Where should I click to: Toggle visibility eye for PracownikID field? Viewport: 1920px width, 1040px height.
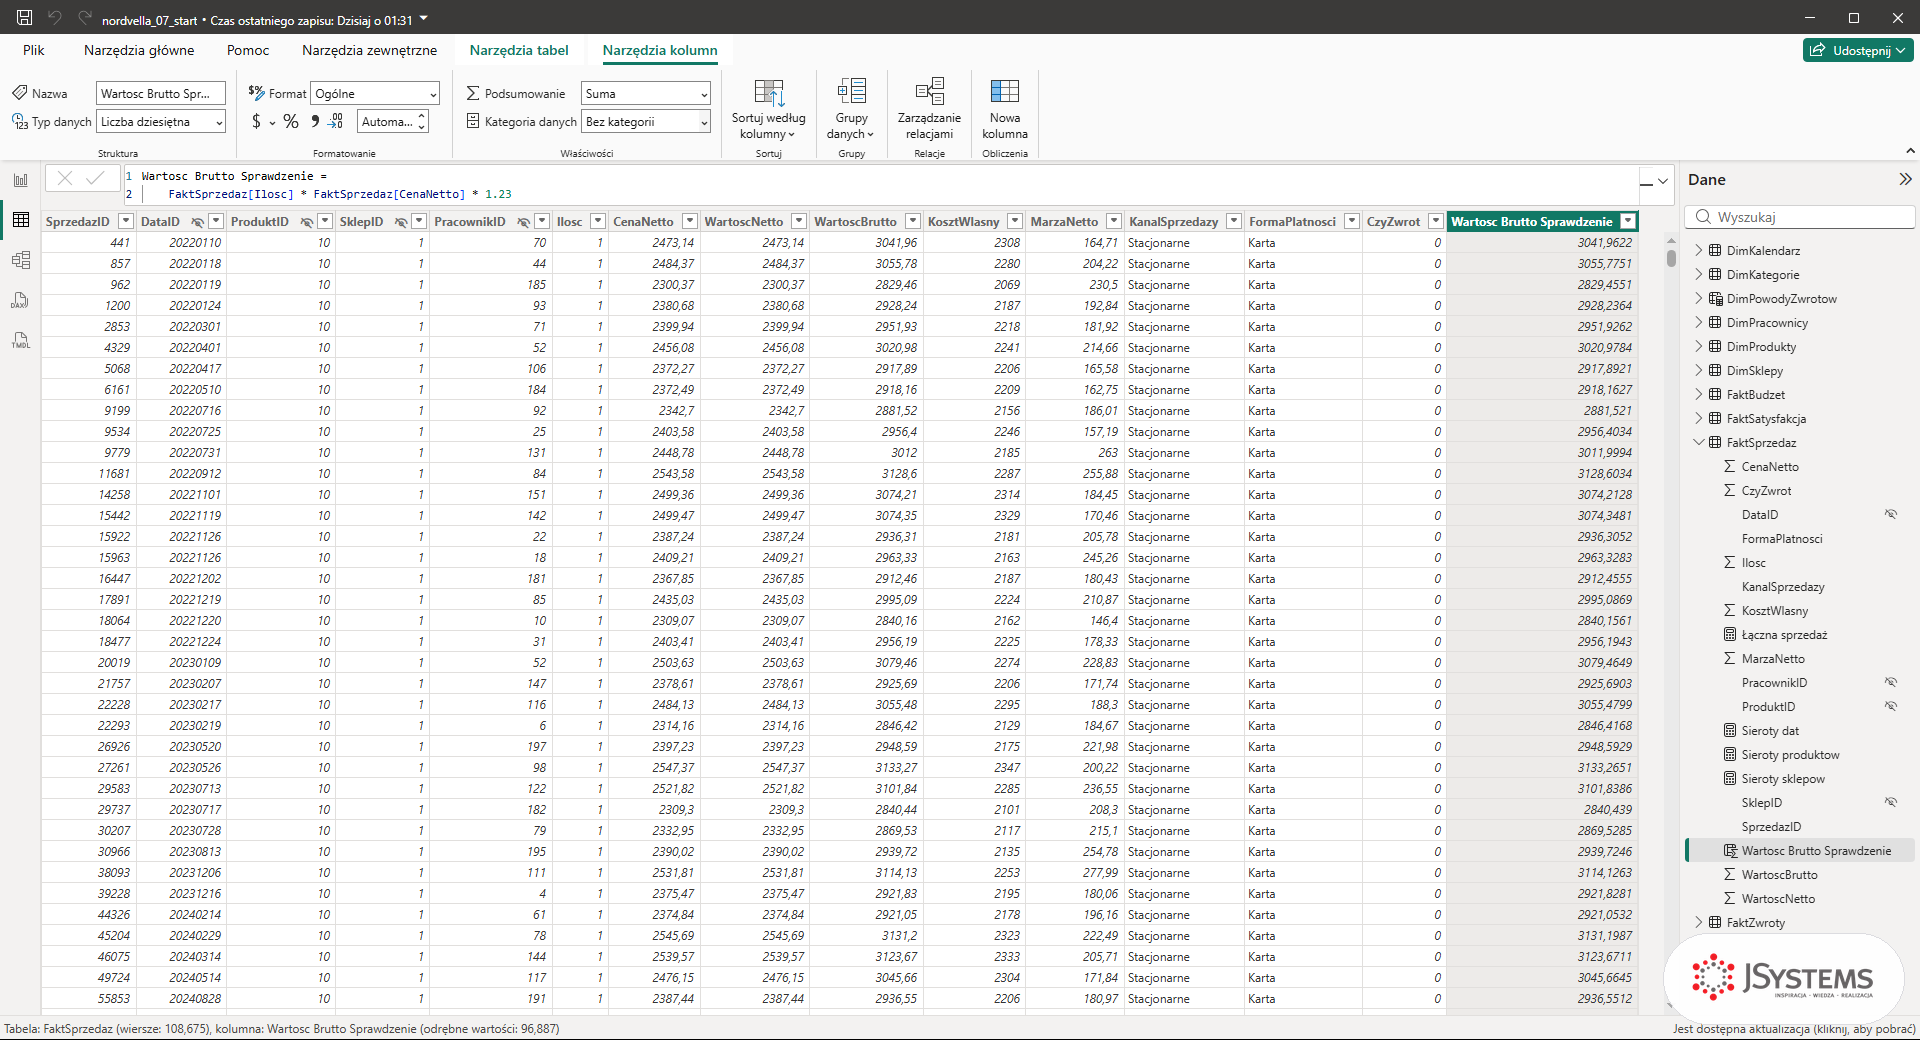(1891, 682)
